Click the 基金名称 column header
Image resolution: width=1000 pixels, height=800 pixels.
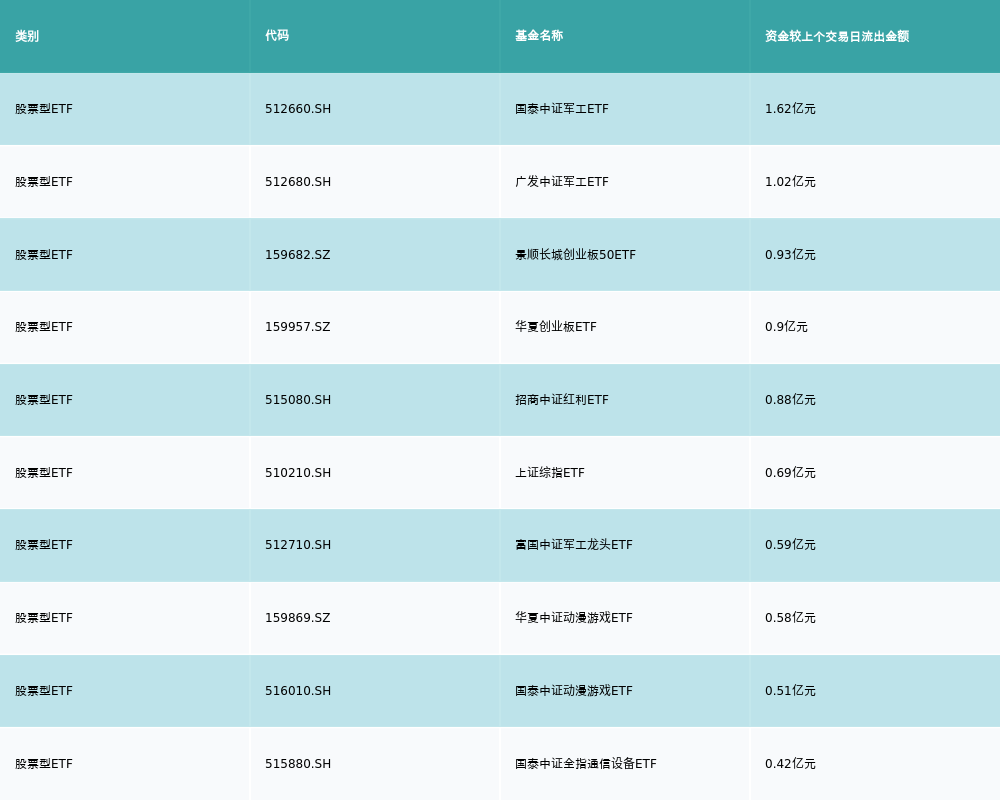click(x=539, y=36)
